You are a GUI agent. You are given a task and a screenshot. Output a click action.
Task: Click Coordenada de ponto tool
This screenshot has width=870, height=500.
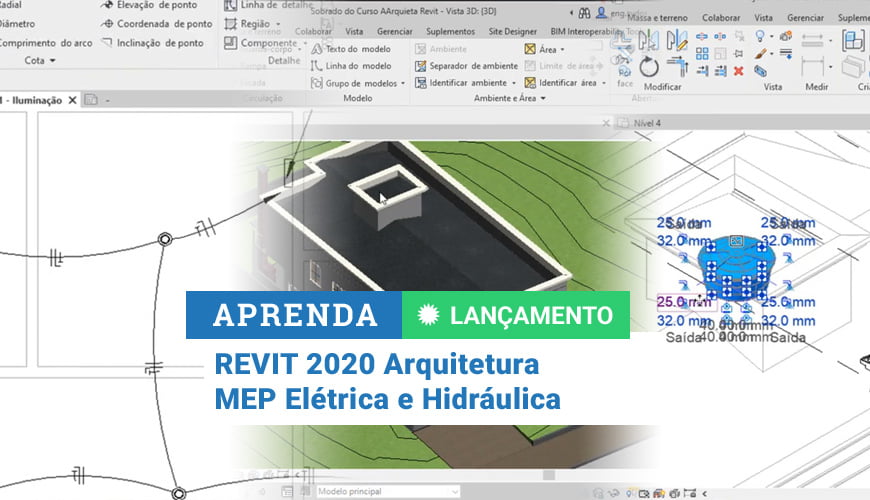pyautogui.click(x=157, y=24)
